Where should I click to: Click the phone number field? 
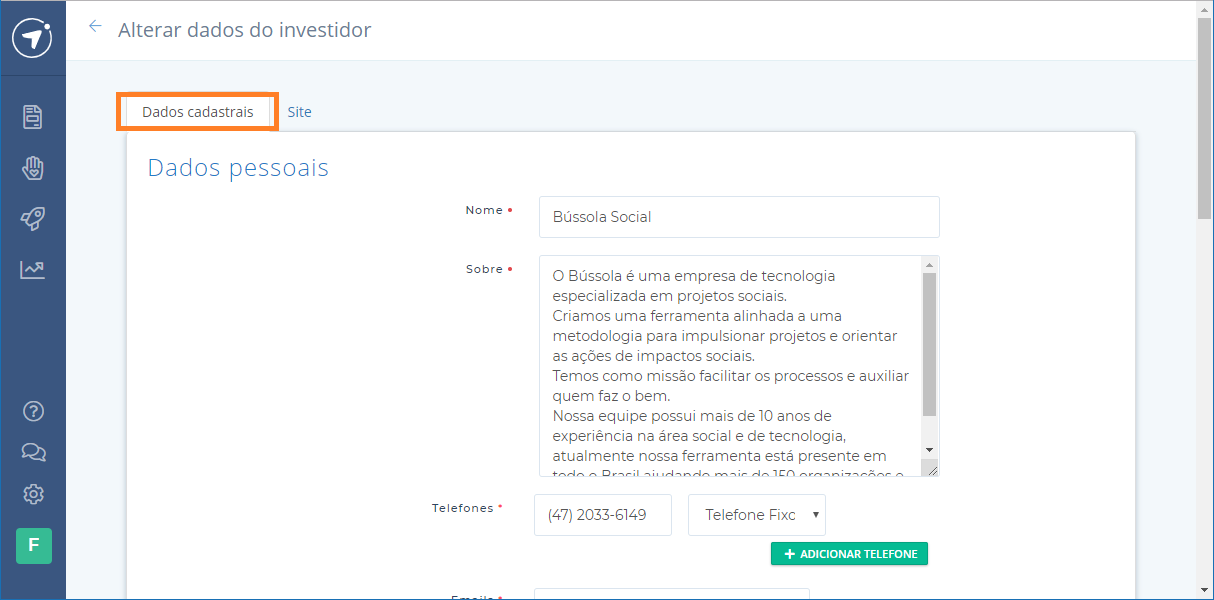tap(603, 515)
